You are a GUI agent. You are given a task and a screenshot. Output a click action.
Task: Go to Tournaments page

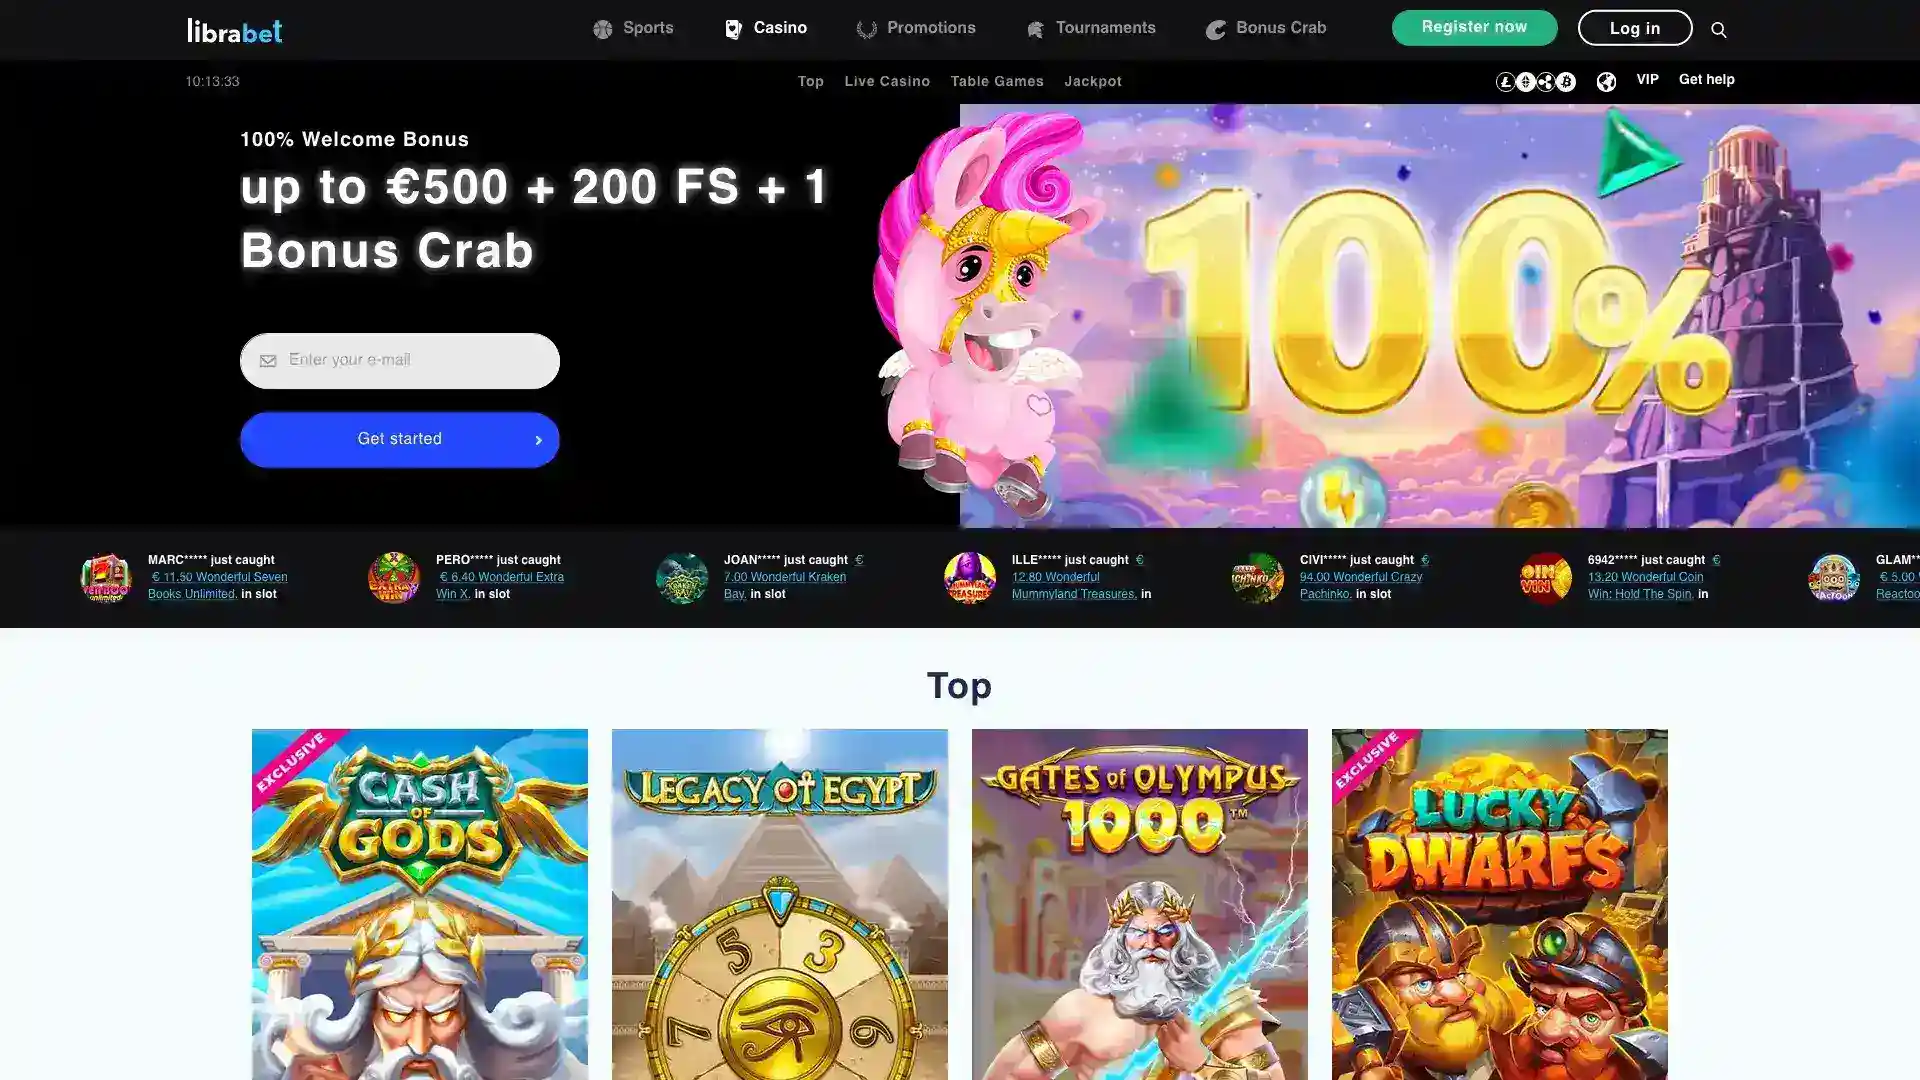click(1091, 29)
